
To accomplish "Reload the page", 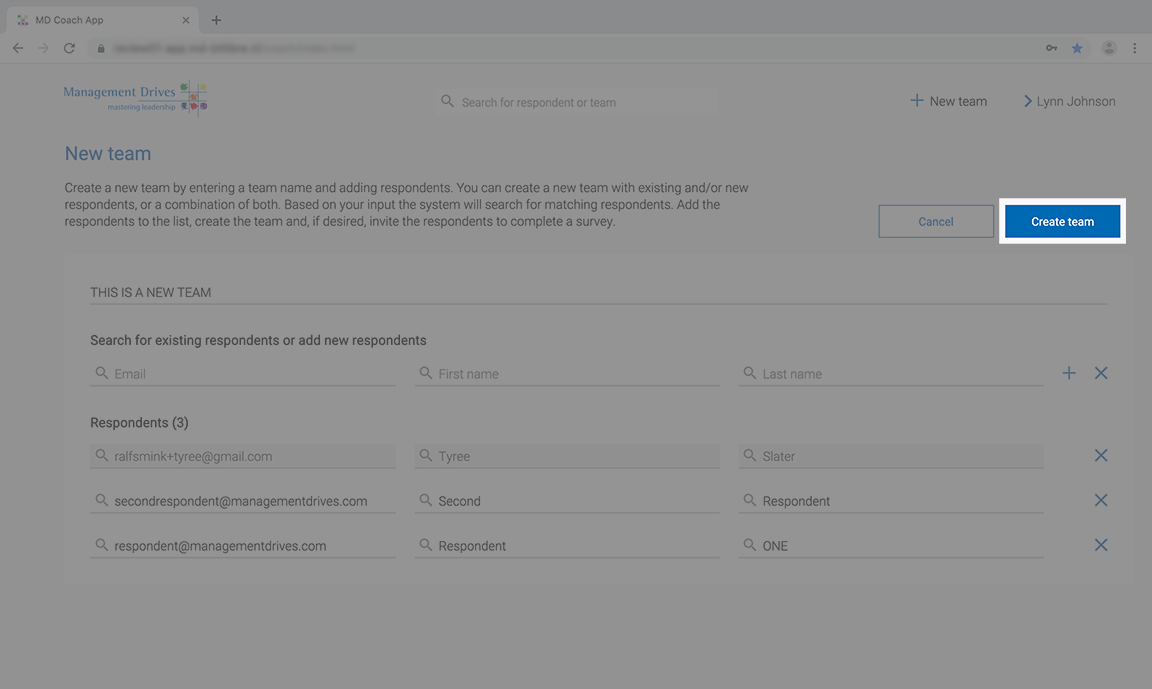I will (x=69, y=48).
